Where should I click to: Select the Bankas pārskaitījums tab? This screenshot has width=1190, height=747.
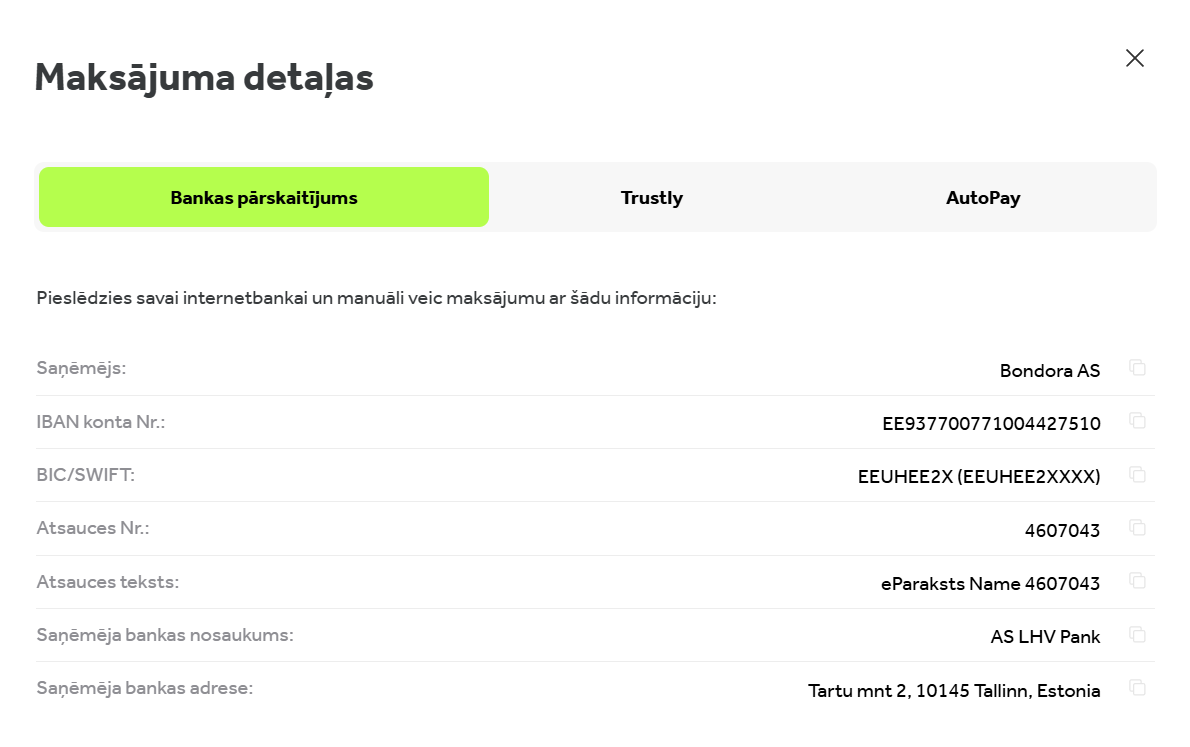click(264, 197)
